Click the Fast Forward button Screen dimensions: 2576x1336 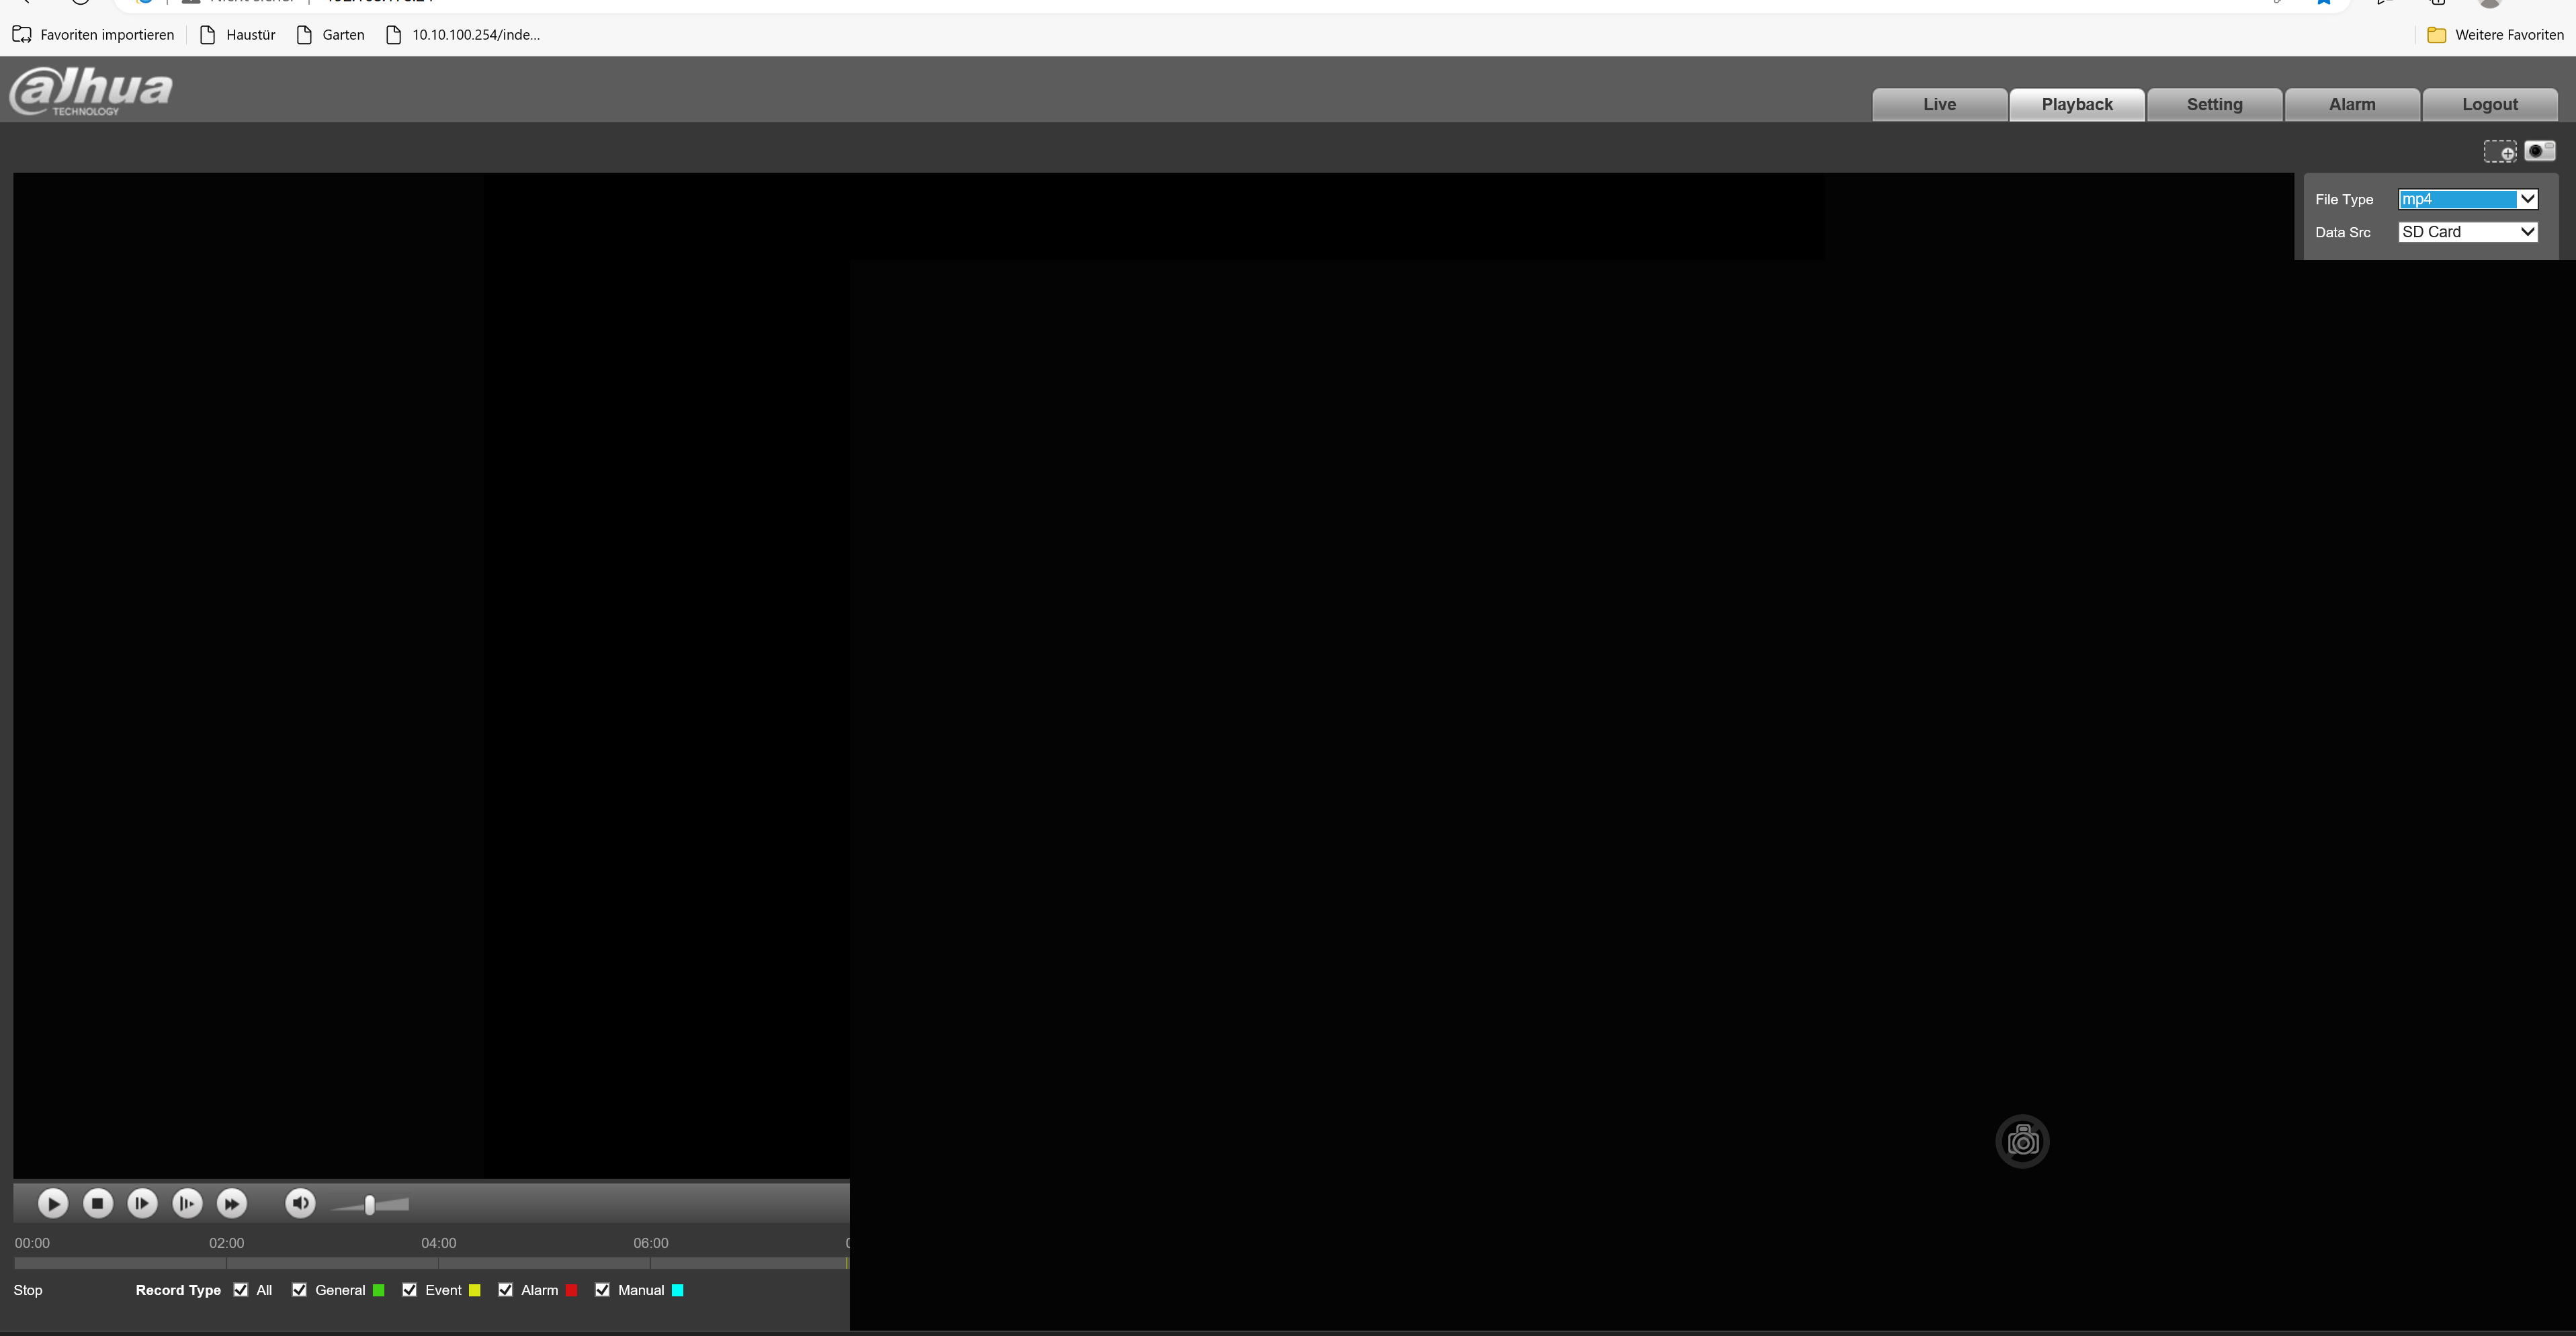[232, 1203]
